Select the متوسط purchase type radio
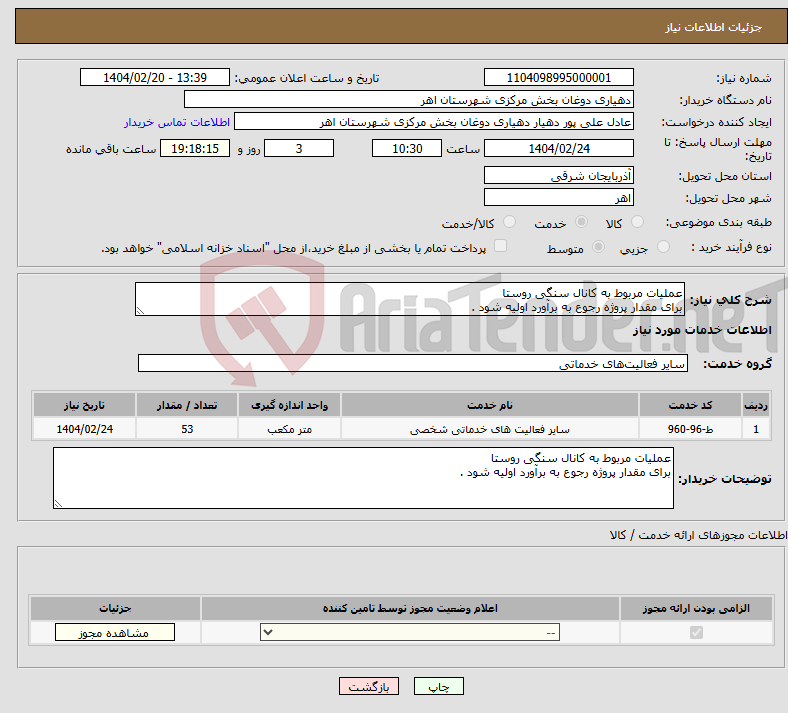 click(598, 247)
